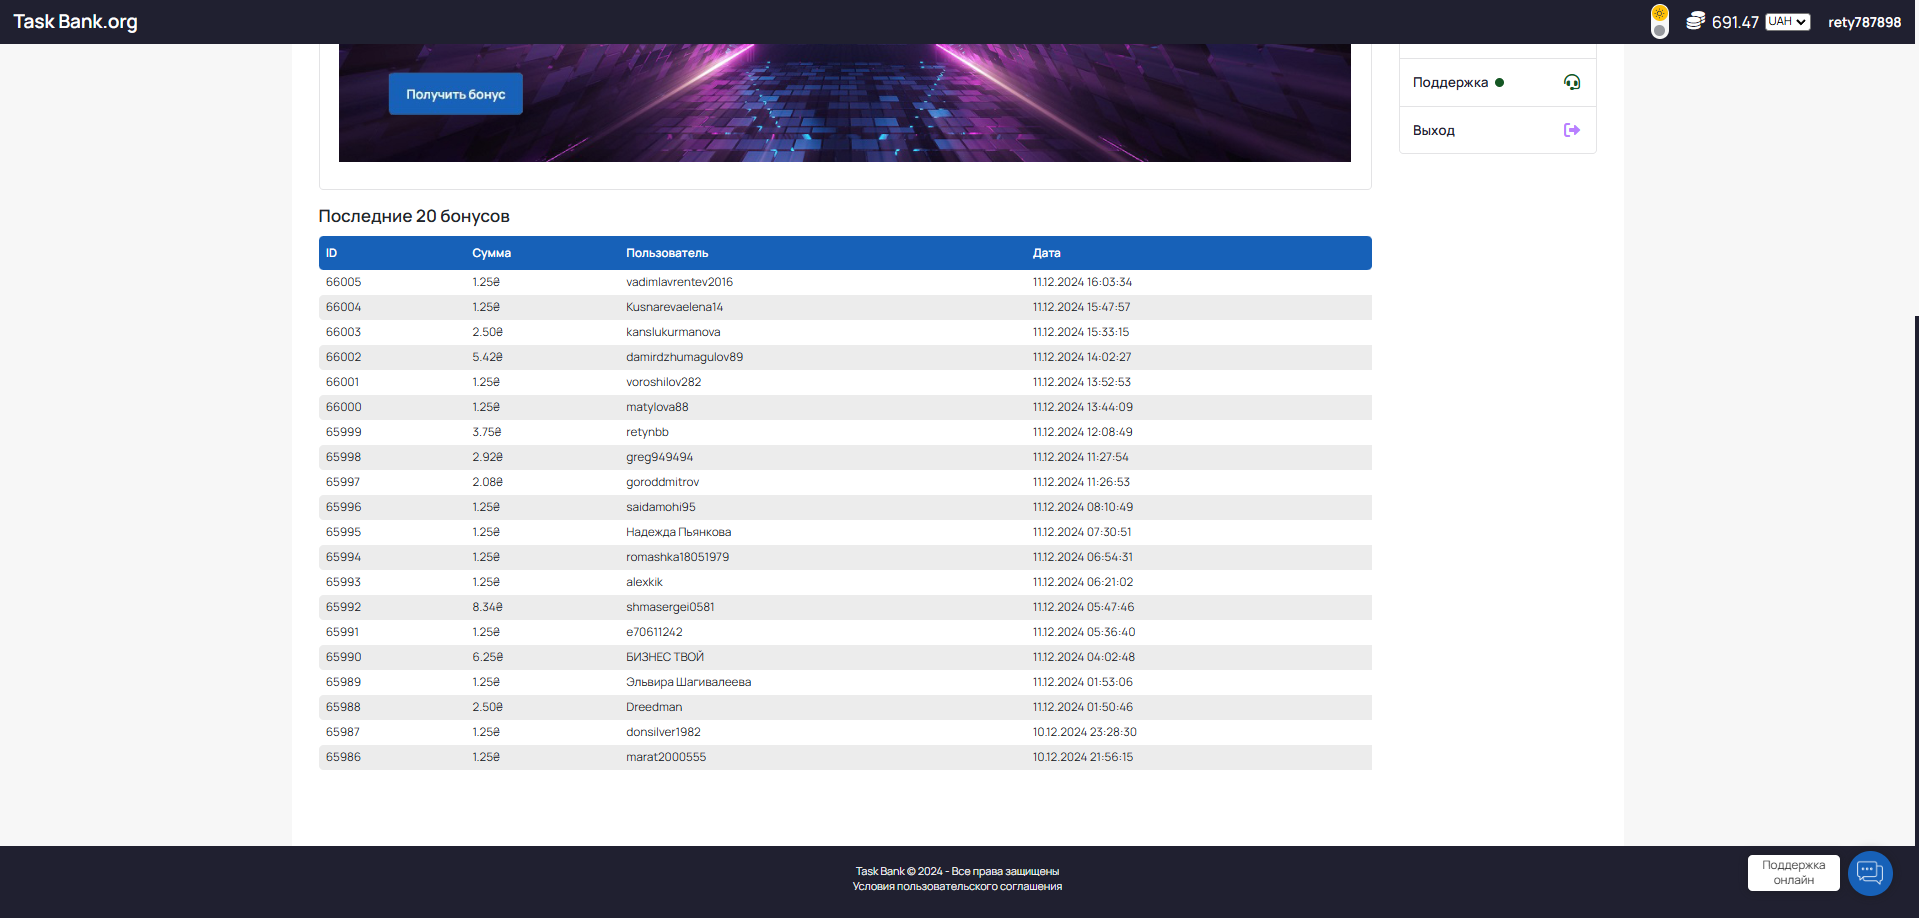Image resolution: width=1919 pixels, height=918 pixels.
Task: Click bonus ID 65986
Action: [x=343, y=757]
